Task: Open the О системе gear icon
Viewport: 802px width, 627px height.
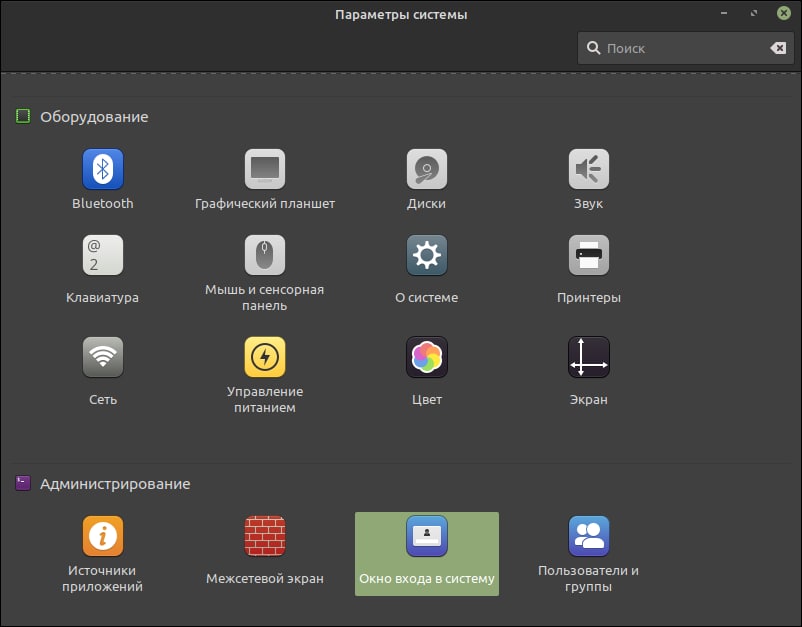Action: (427, 255)
